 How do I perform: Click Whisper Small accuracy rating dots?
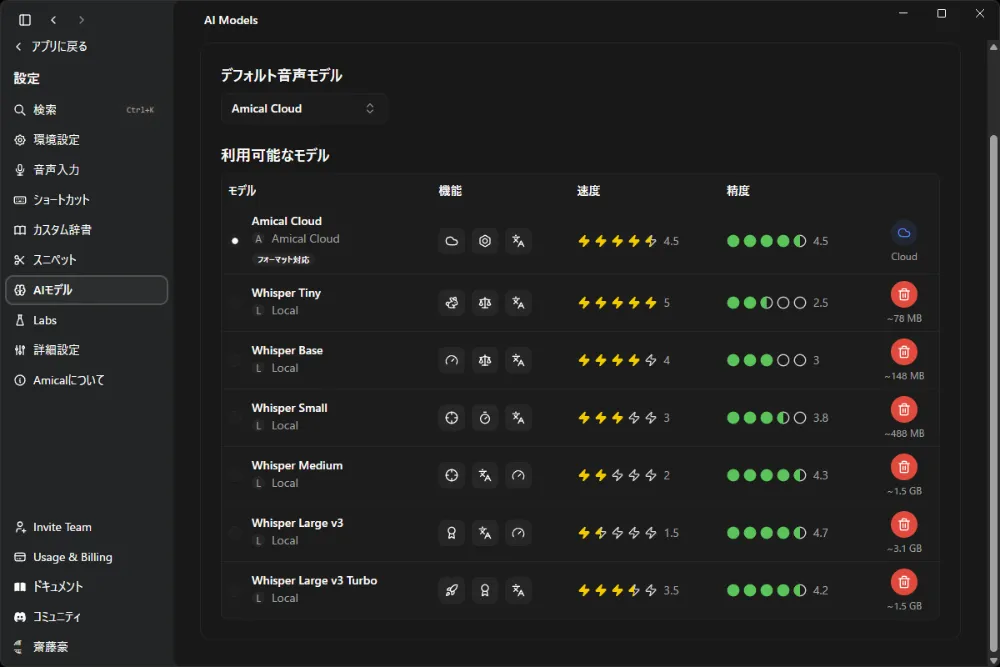click(767, 418)
